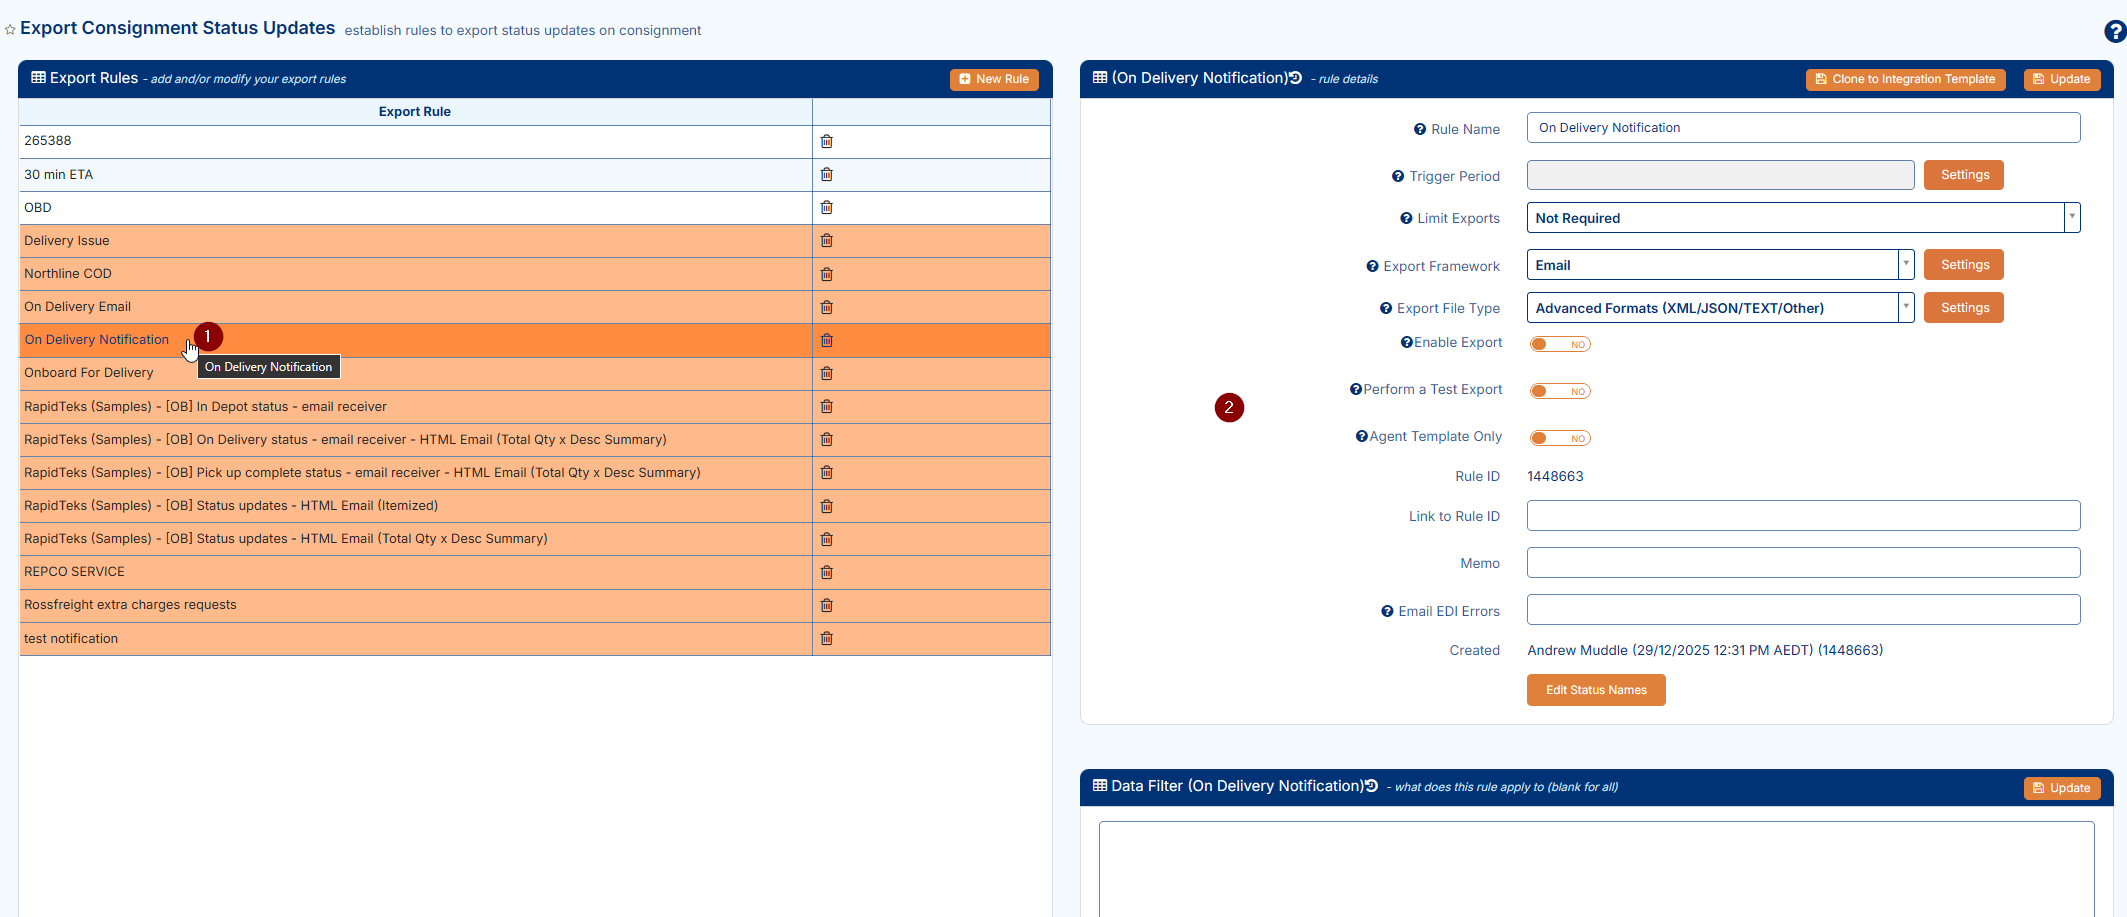Remove the Northline COD rule via trash icon
2127x917 pixels.
[x=826, y=274]
